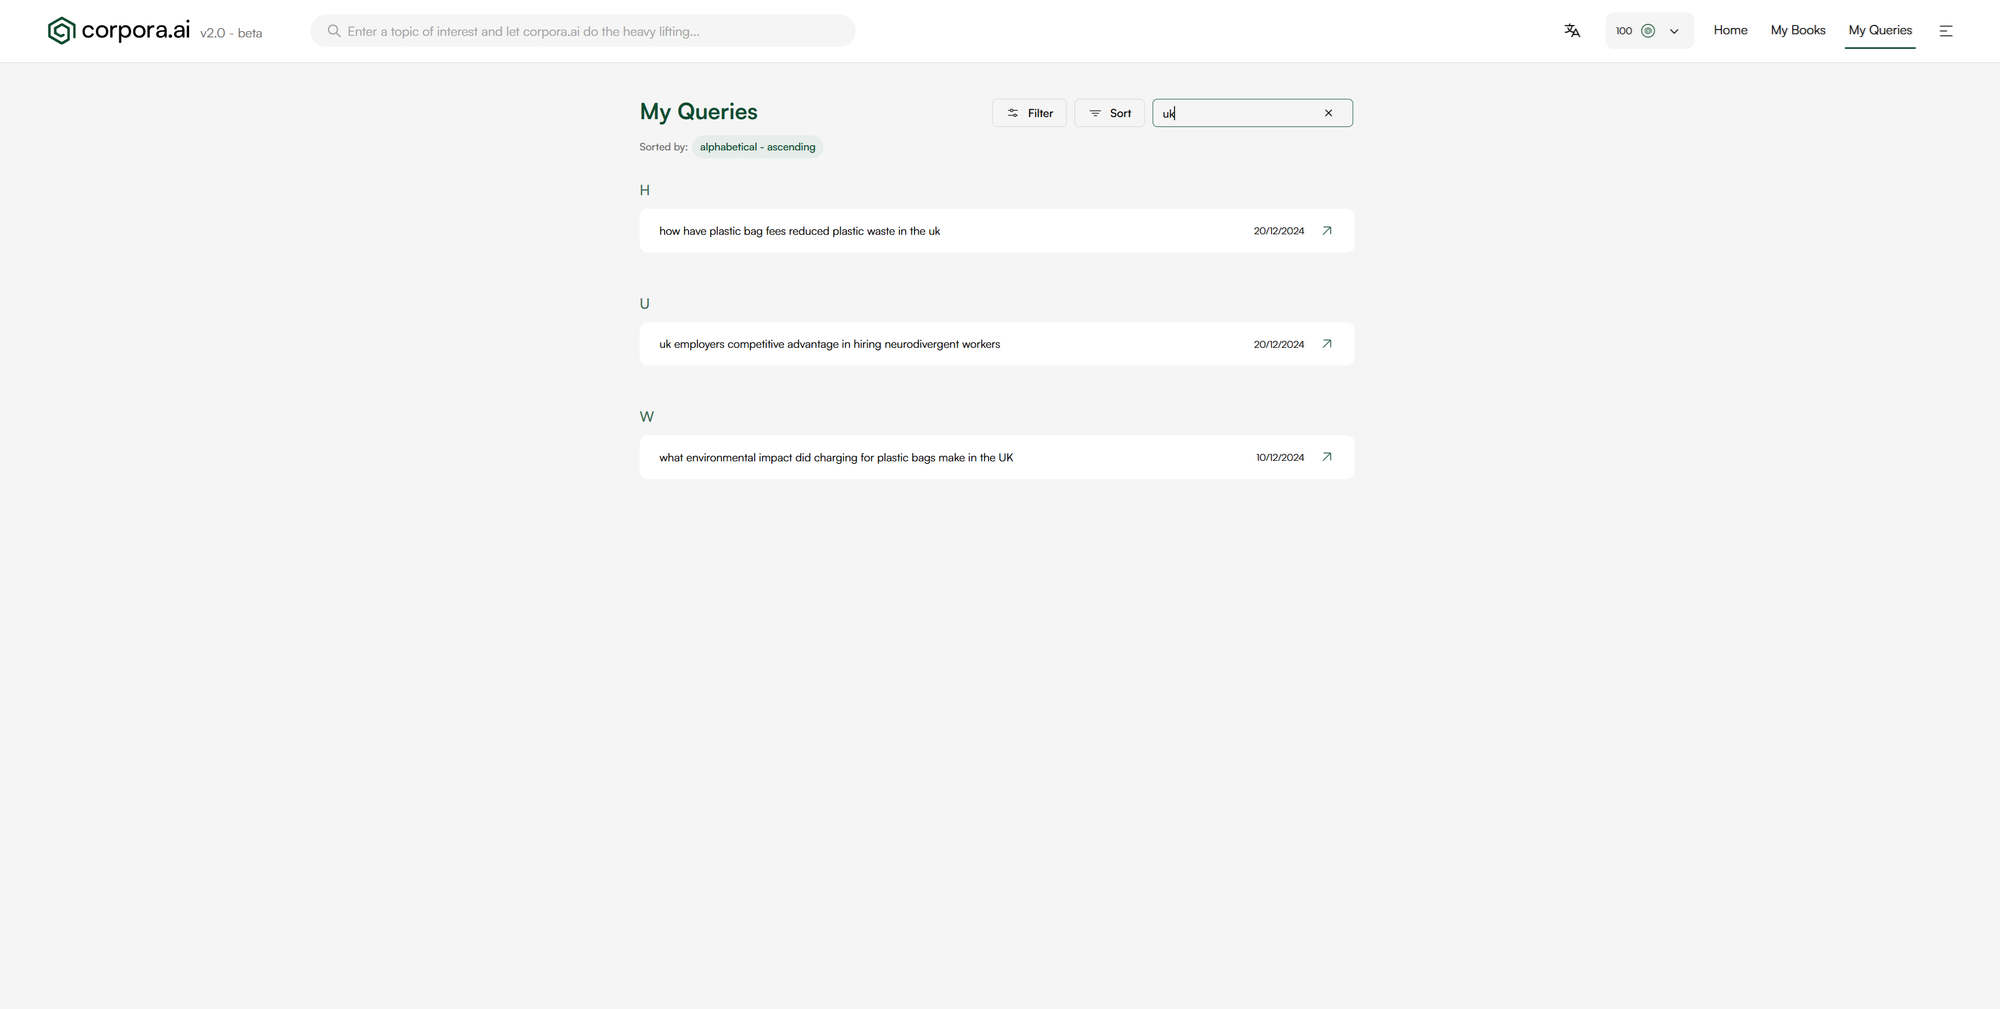Open 'uk employers competitive advantage' query
This screenshot has height=1009, width=2000.
point(829,344)
